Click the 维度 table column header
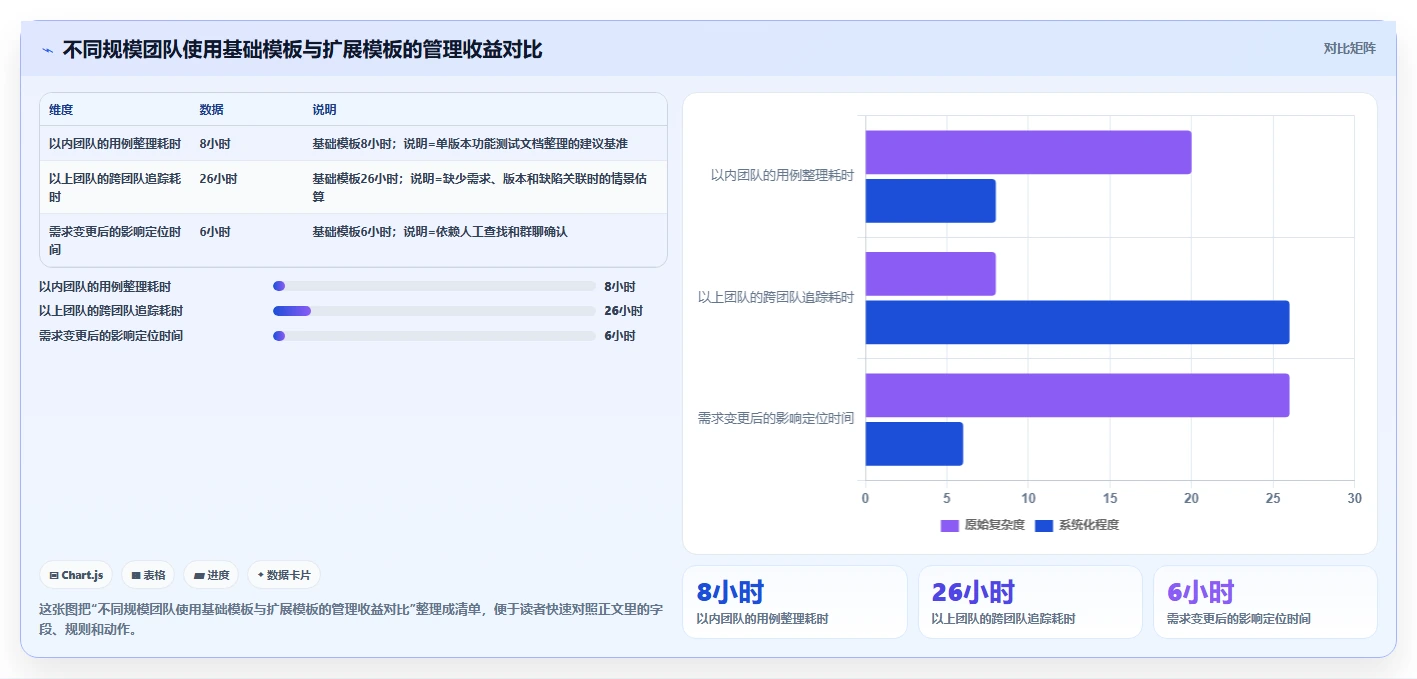This screenshot has height=679, width=1417. (61, 110)
